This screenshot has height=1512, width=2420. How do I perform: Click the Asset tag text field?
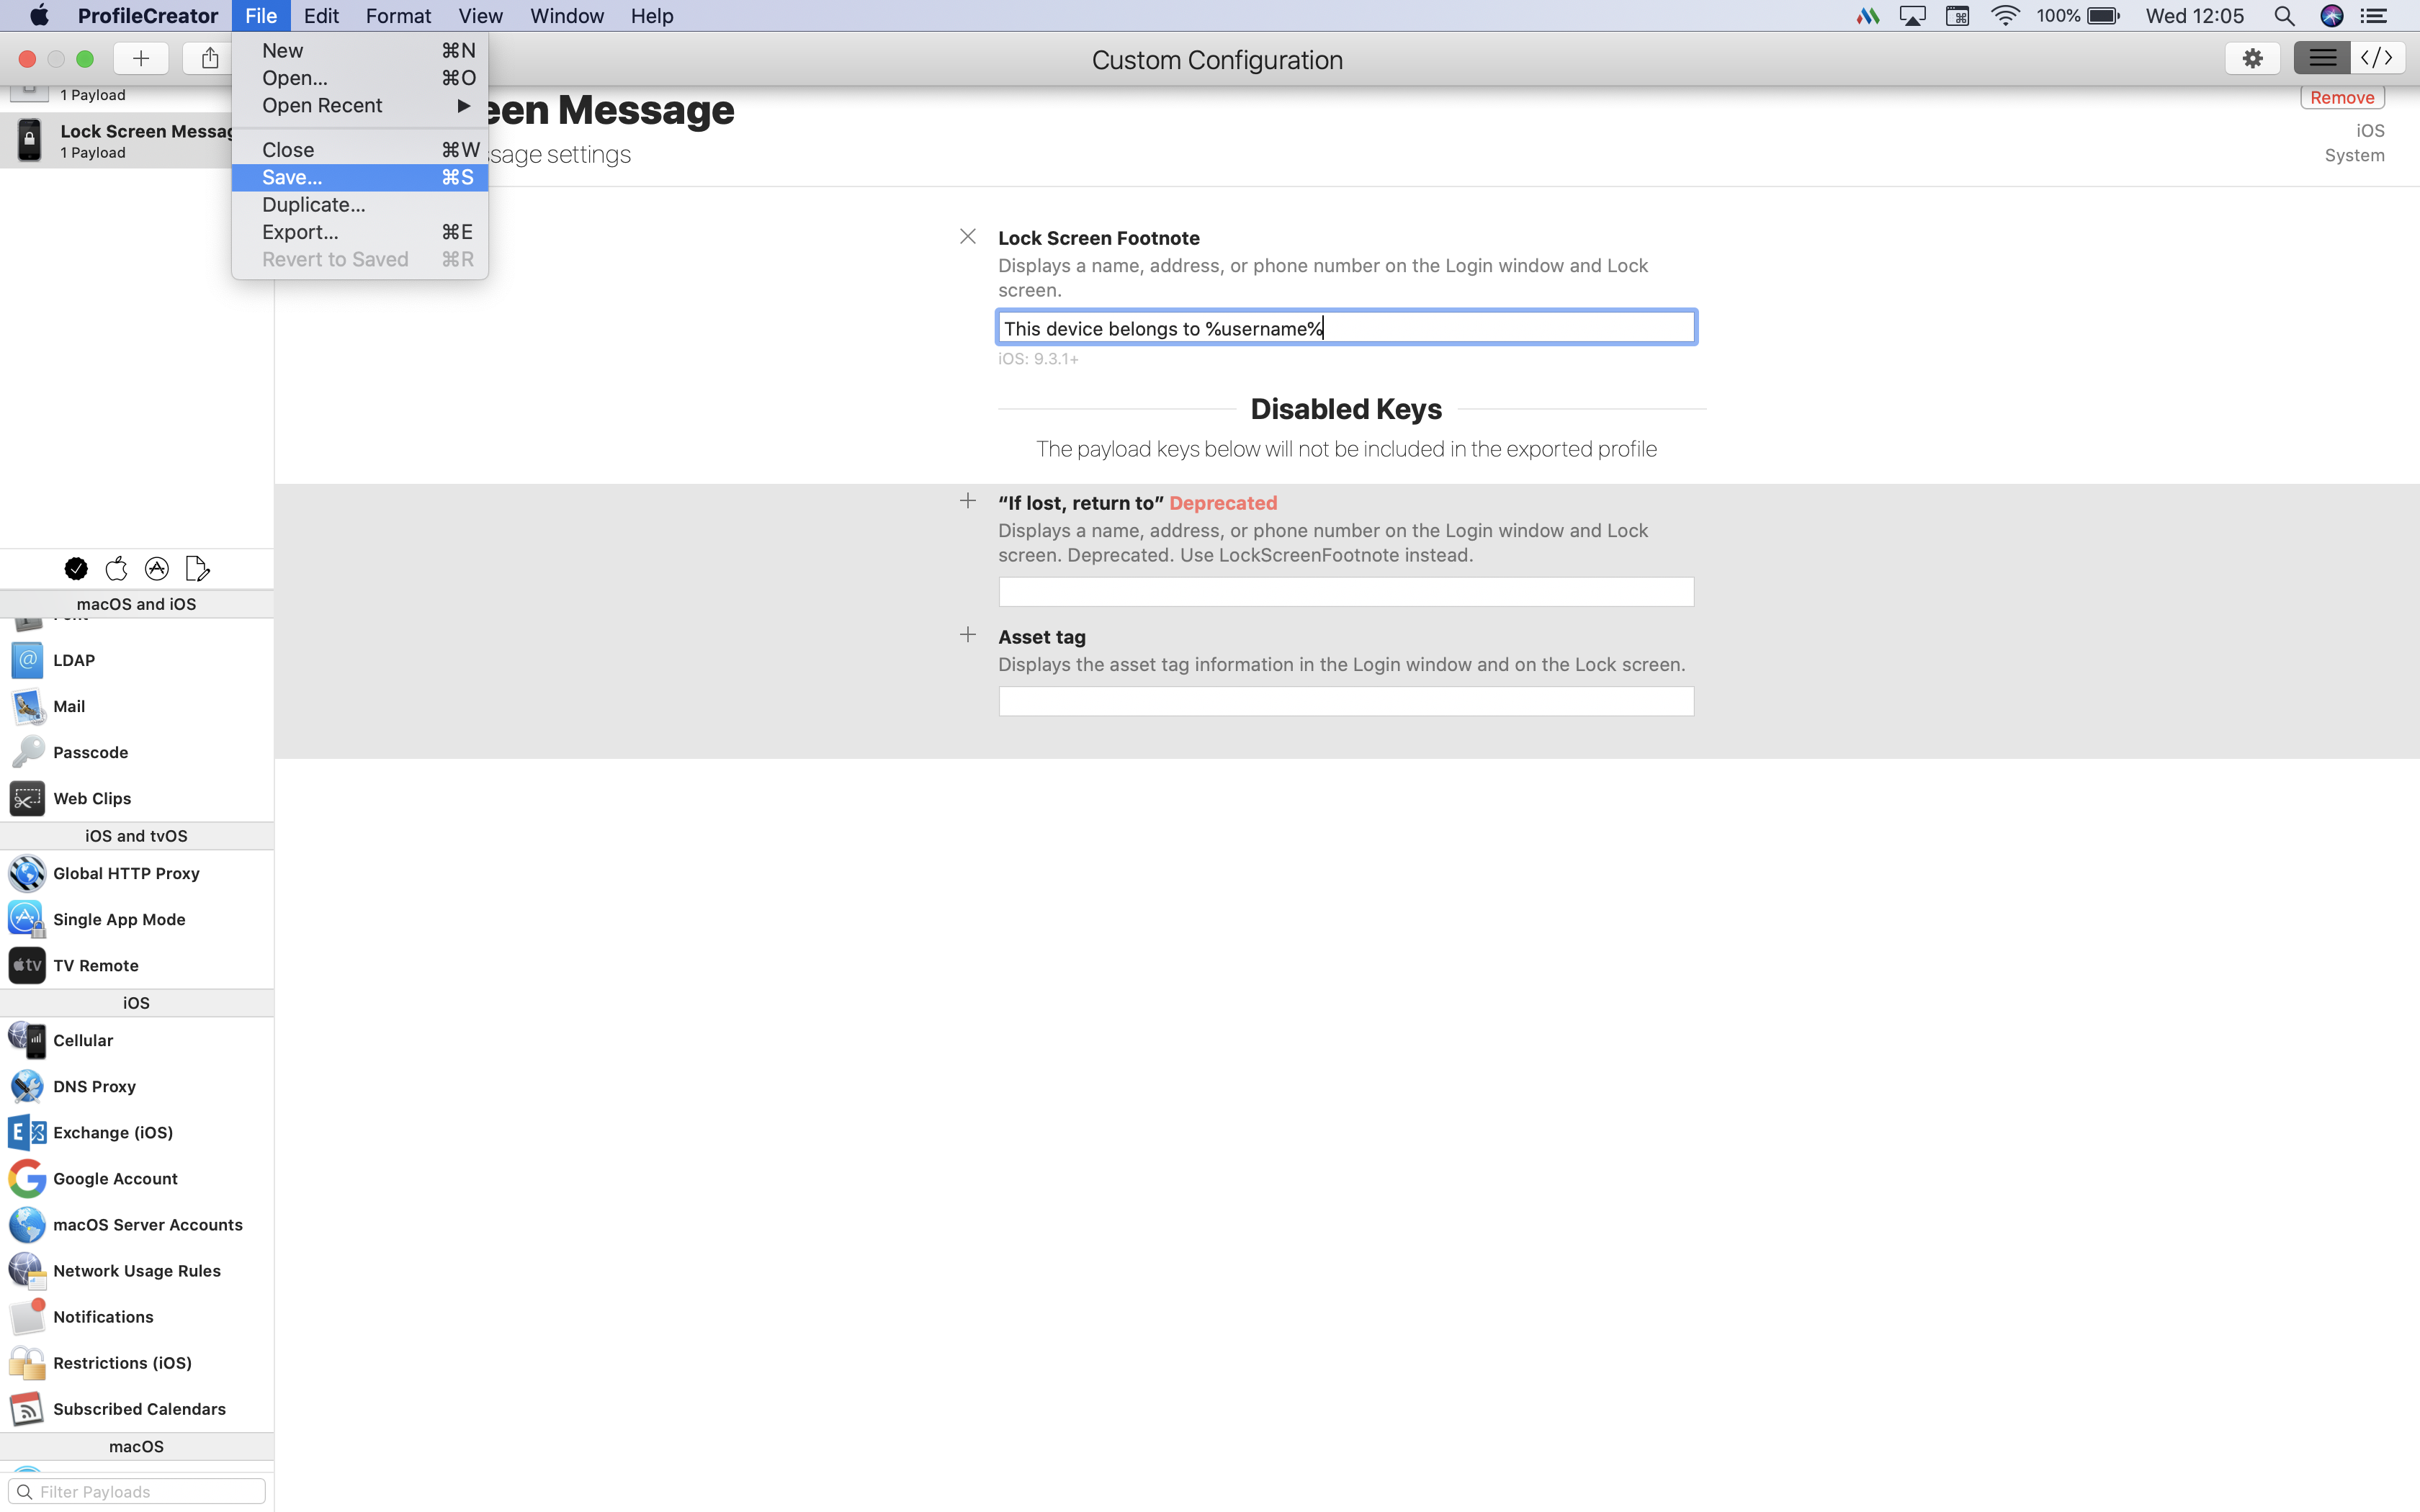(x=1345, y=701)
